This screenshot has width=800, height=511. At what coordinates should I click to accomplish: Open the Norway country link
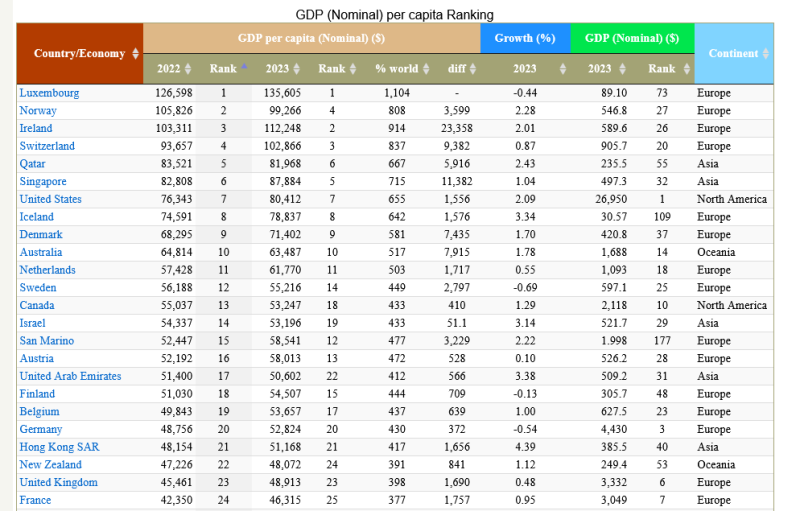[x=38, y=111]
